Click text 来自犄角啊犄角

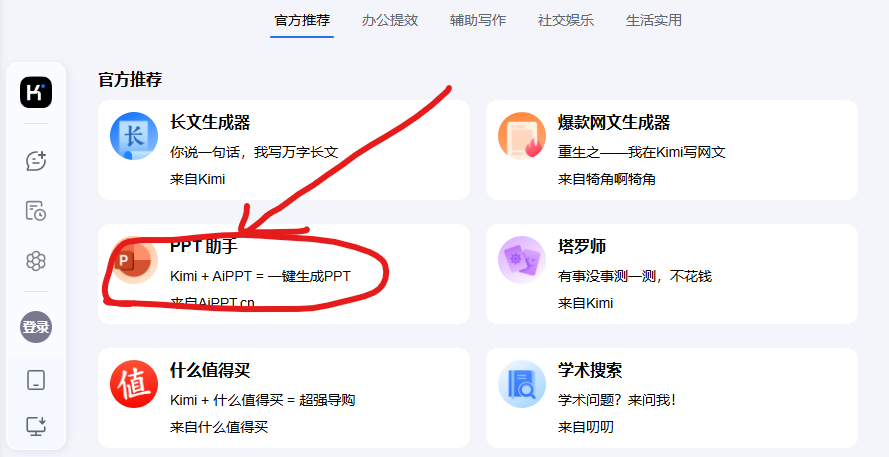(607, 179)
